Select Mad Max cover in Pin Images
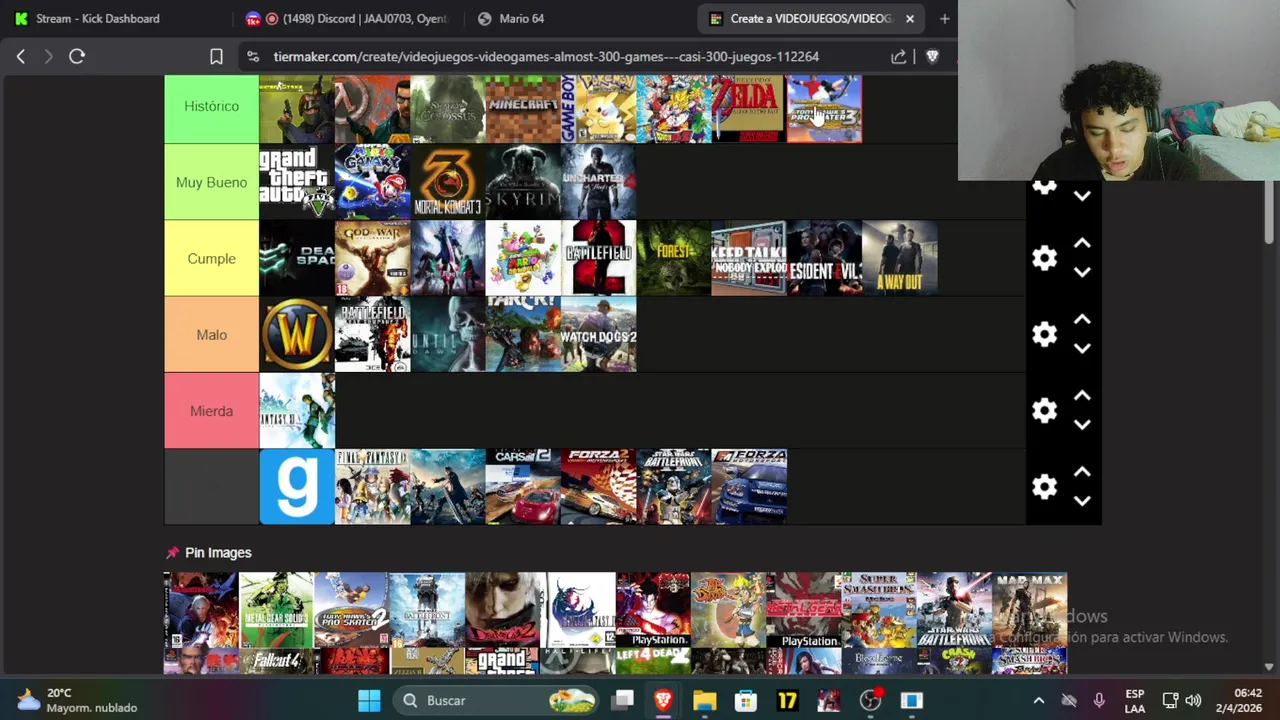This screenshot has width=1280, height=720. point(1030,609)
